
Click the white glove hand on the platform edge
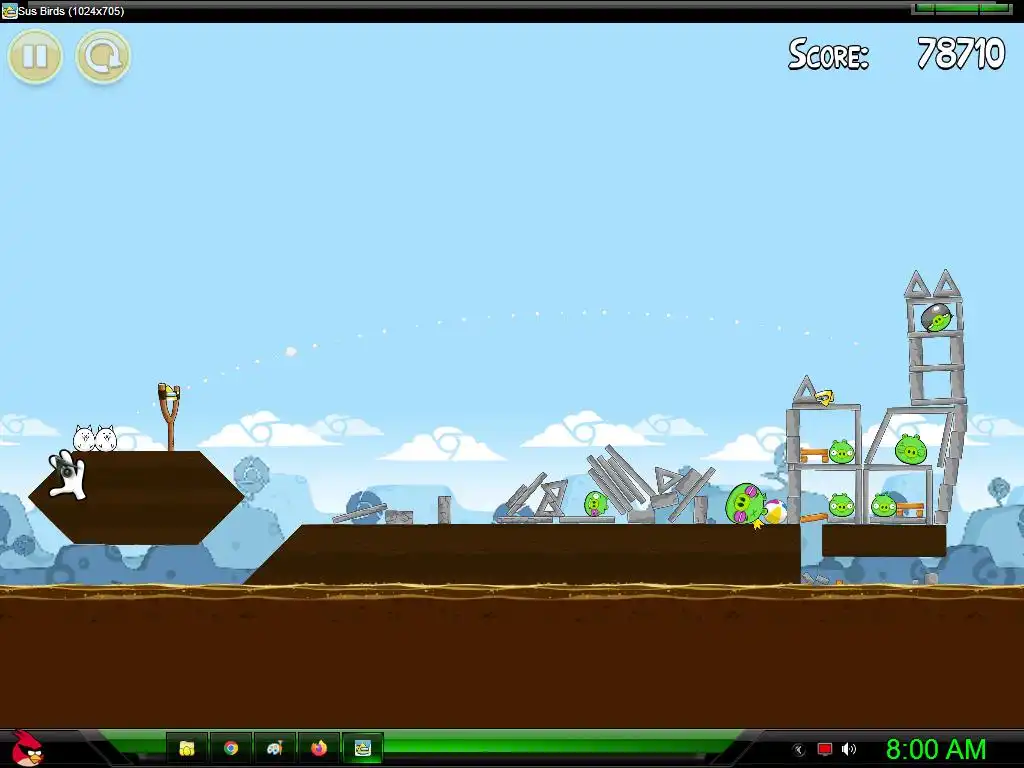pyautogui.click(x=68, y=475)
